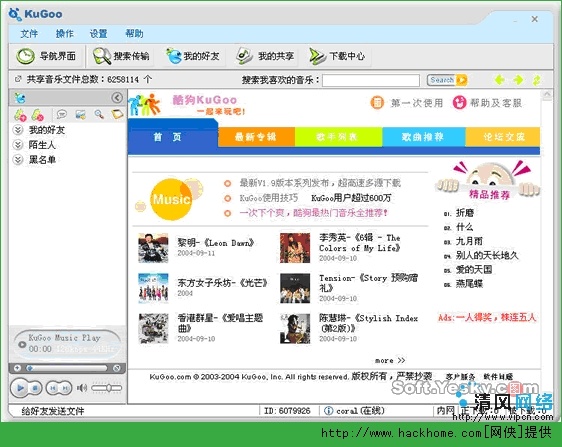Image resolution: width=562 pixels, height=447 pixels.
Task: Select recommended song 折磨
Action: (x=465, y=213)
